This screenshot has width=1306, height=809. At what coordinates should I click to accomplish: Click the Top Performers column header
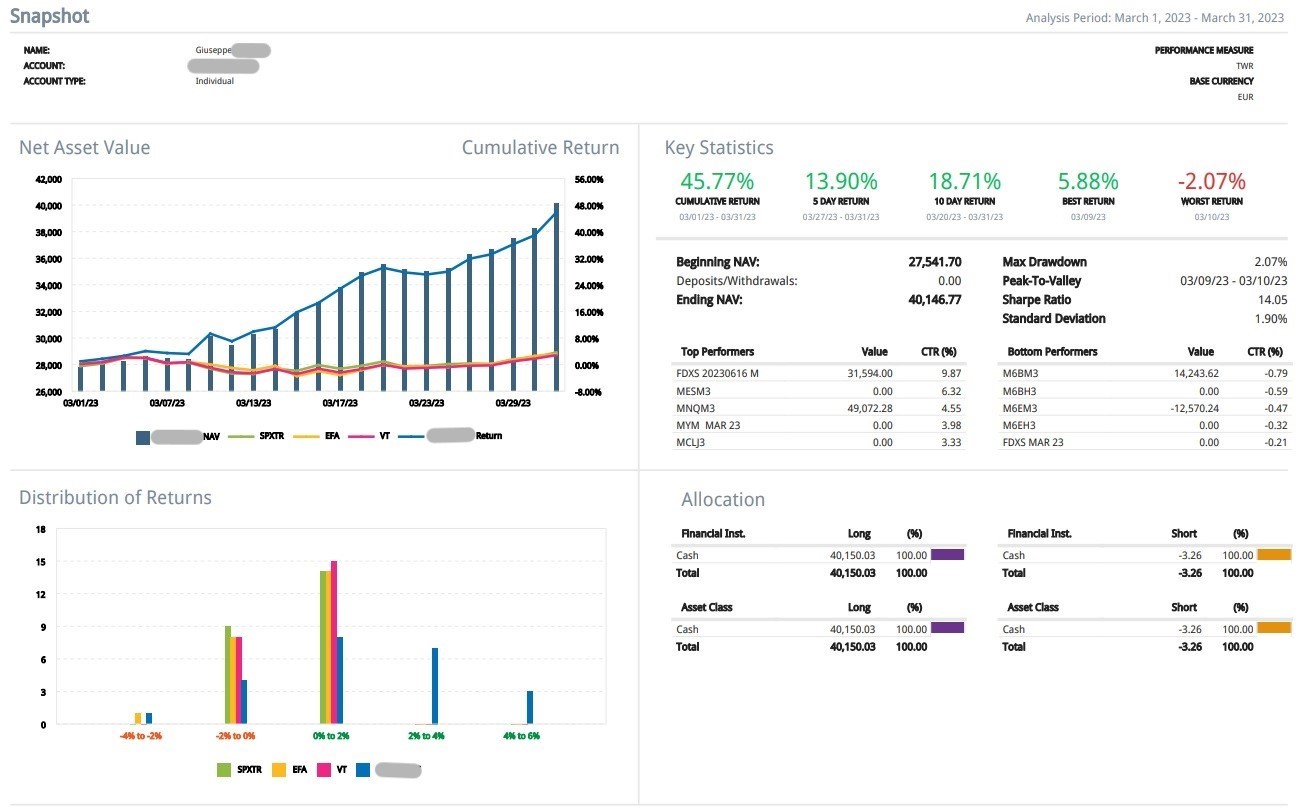(x=717, y=352)
